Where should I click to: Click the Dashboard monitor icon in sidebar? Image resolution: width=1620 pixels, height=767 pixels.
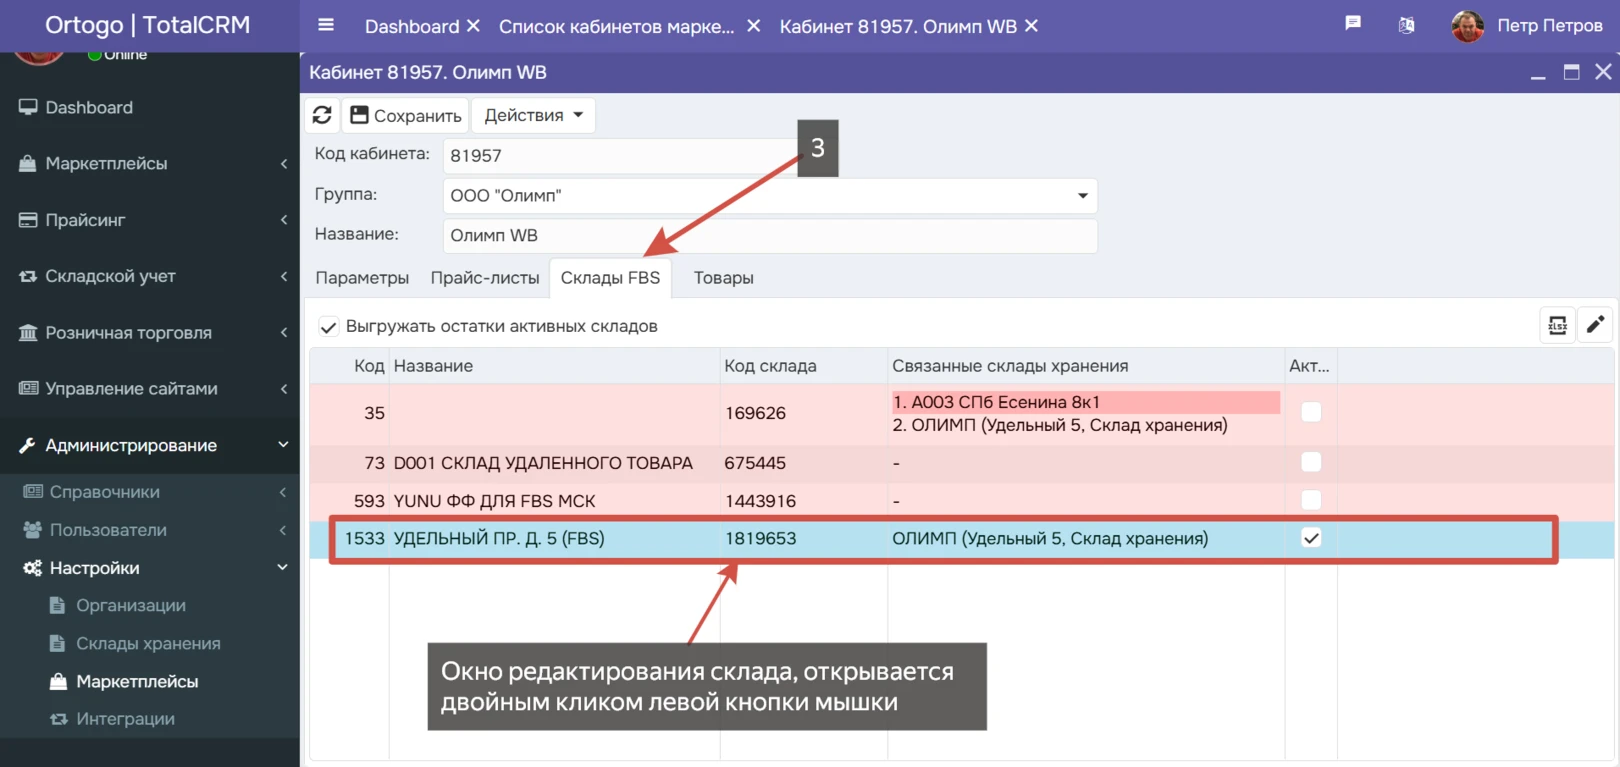click(x=28, y=107)
